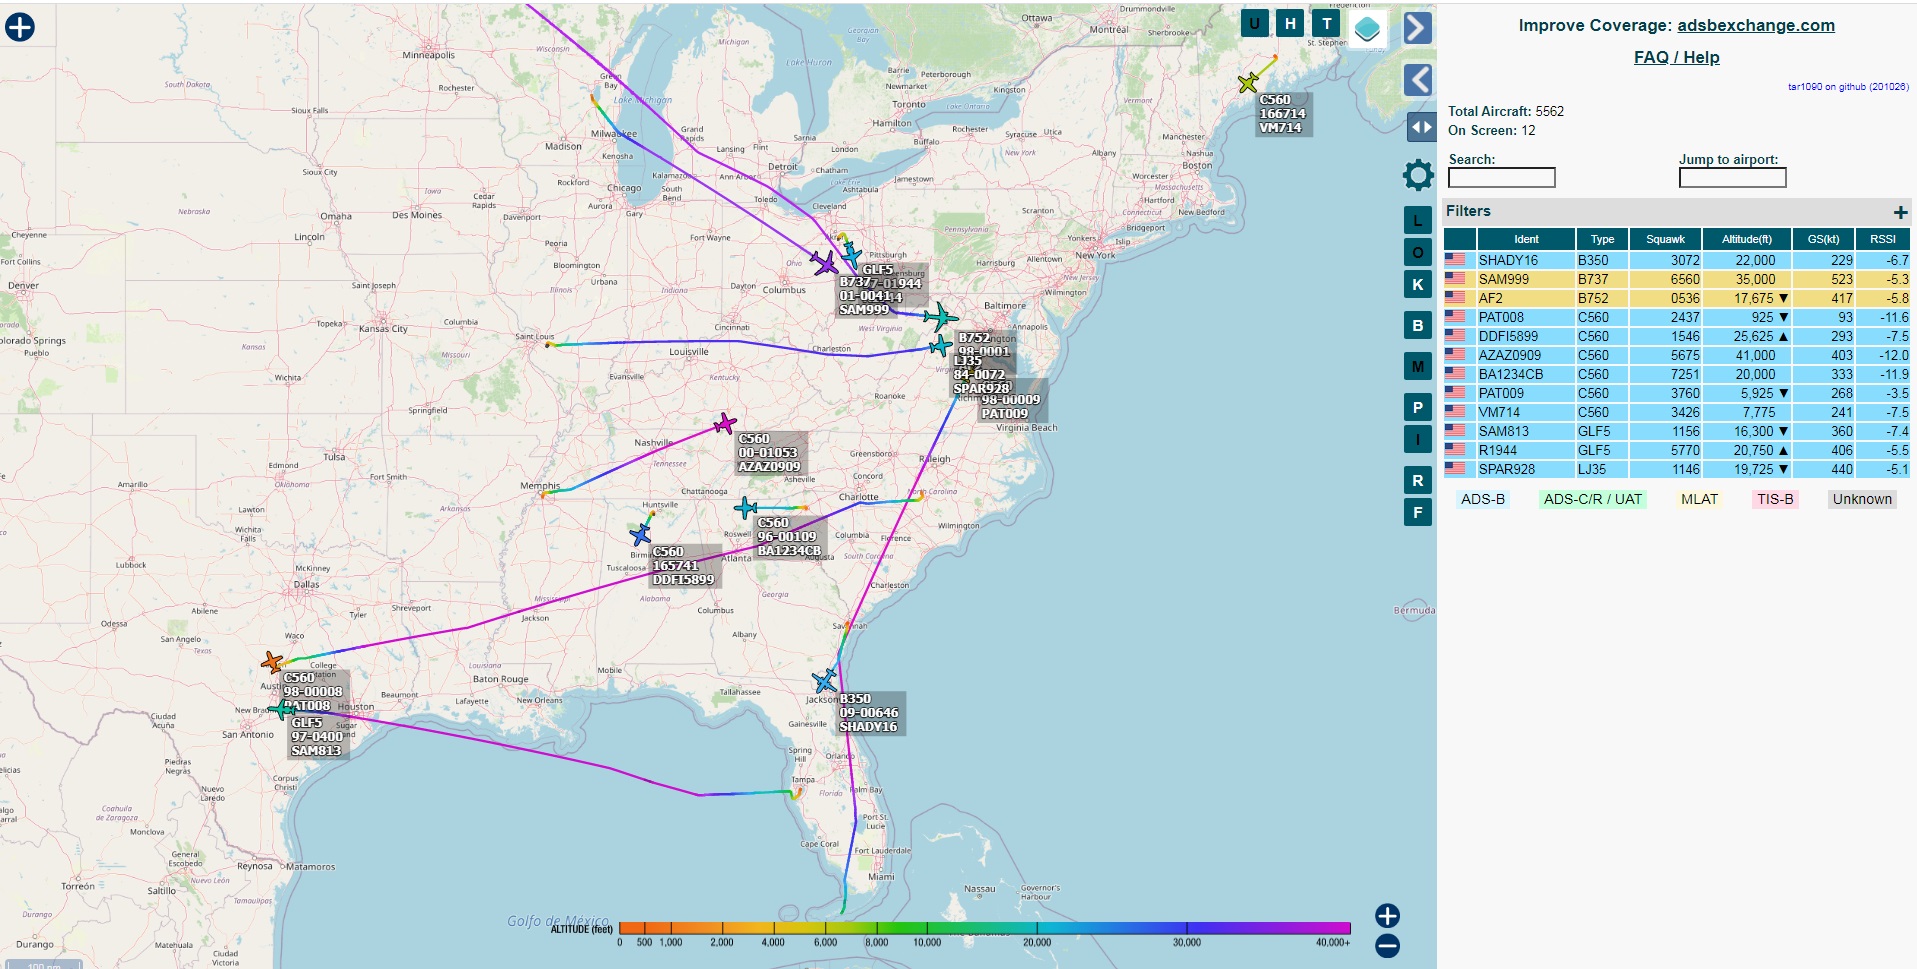Click the DDFI5899 blue aircraft icon

pyautogui.click(x=641, y=535)
